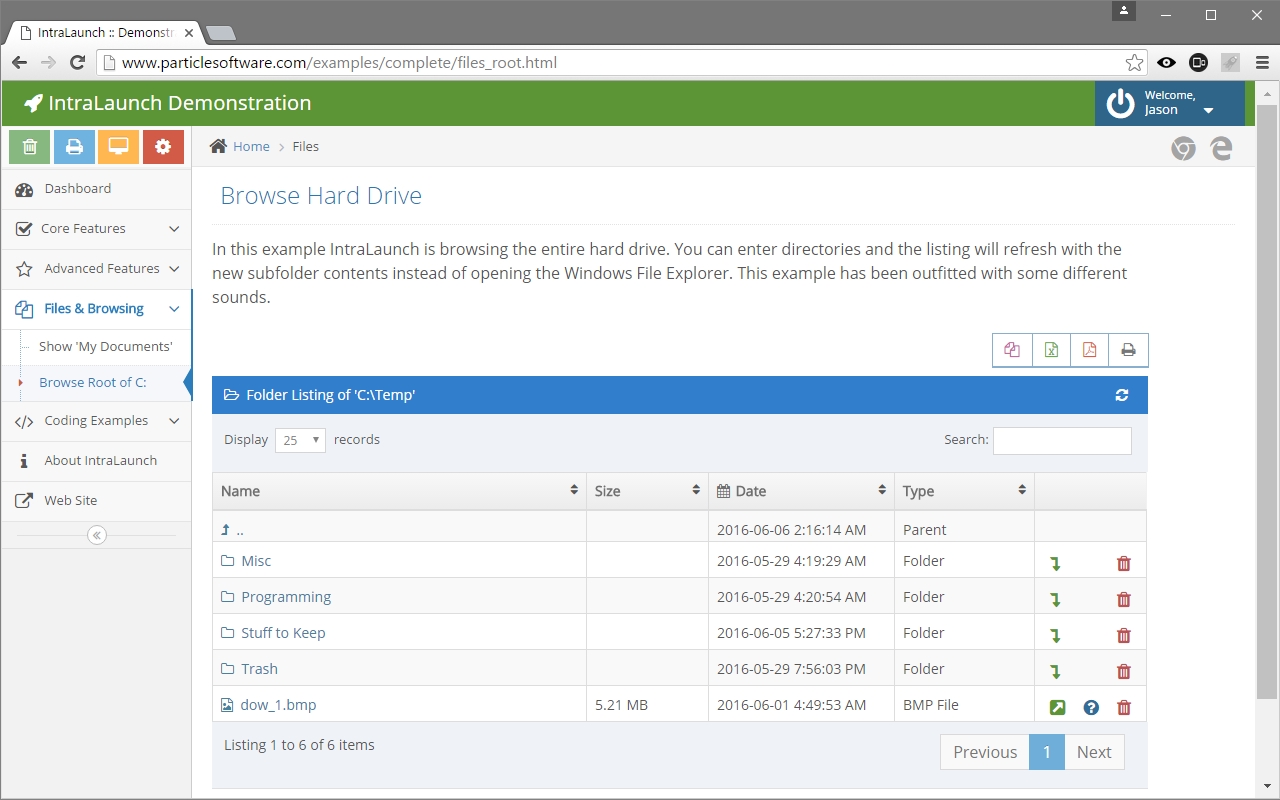Click the print table icon above listing
Image resolution: width=1280 pixels, height=800 pixels.
[x=1128, y=350]
